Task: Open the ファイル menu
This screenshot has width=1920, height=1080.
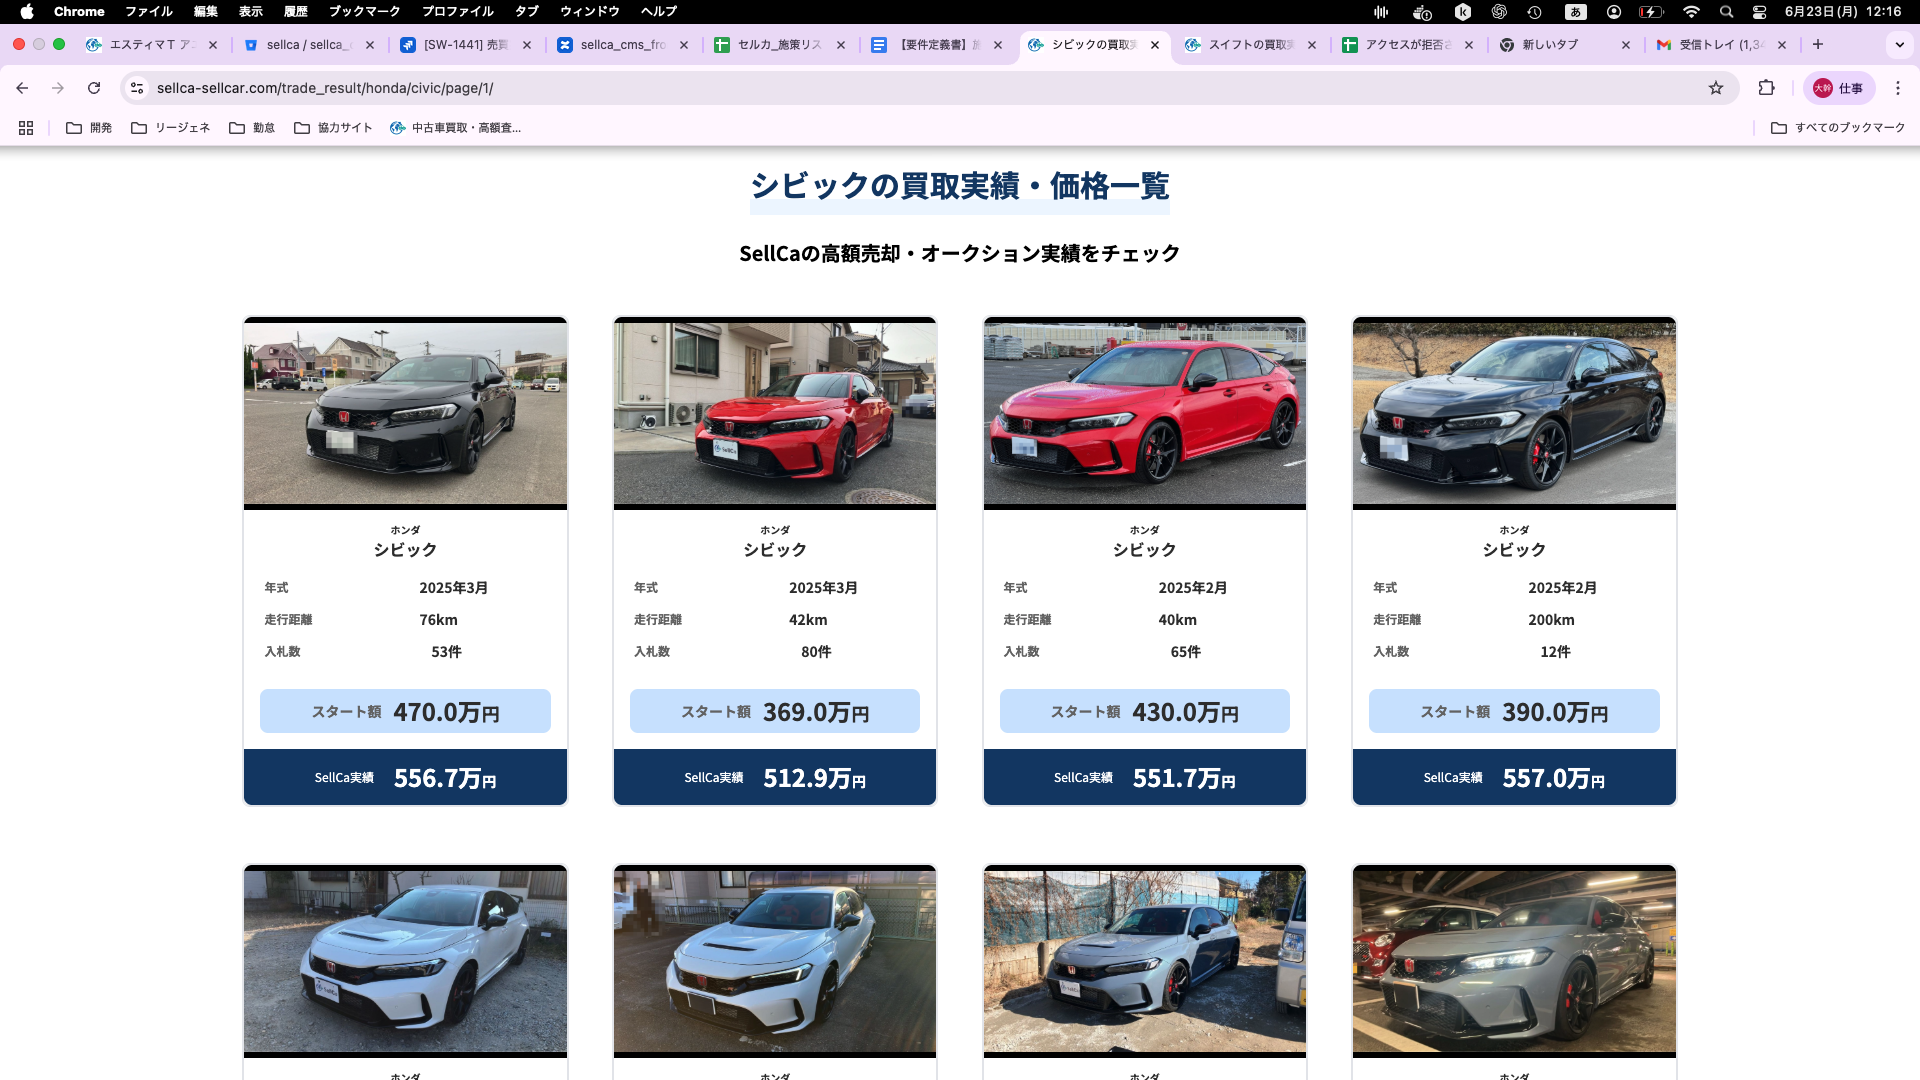Action: 149,12
